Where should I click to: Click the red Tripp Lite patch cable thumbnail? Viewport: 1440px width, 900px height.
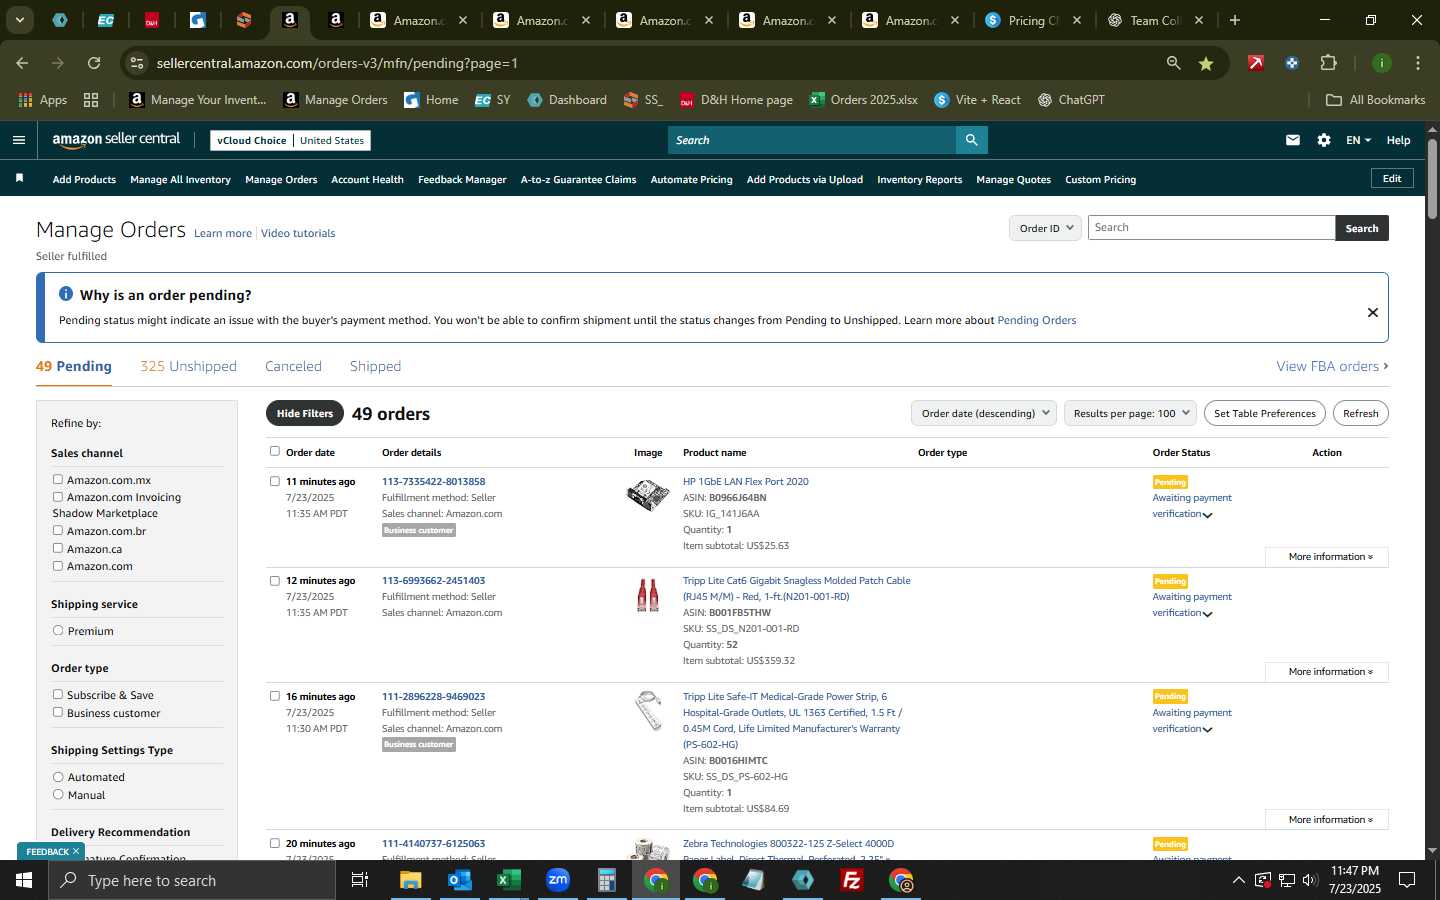point(648,595)
